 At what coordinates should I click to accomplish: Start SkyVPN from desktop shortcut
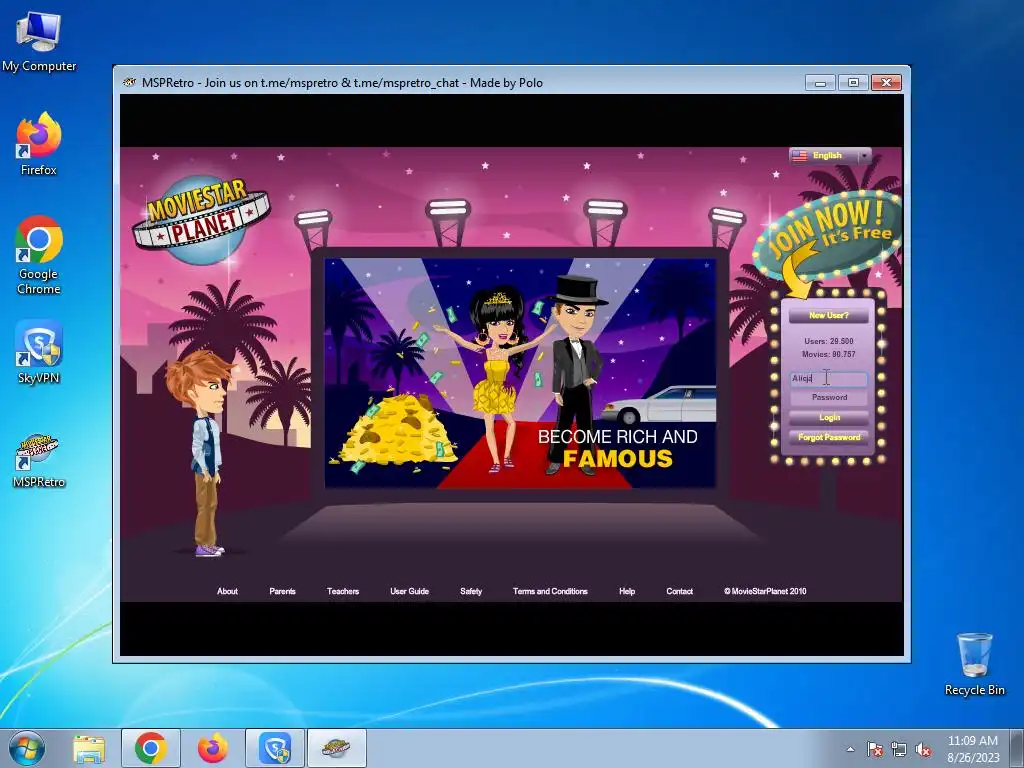(39, 352)
